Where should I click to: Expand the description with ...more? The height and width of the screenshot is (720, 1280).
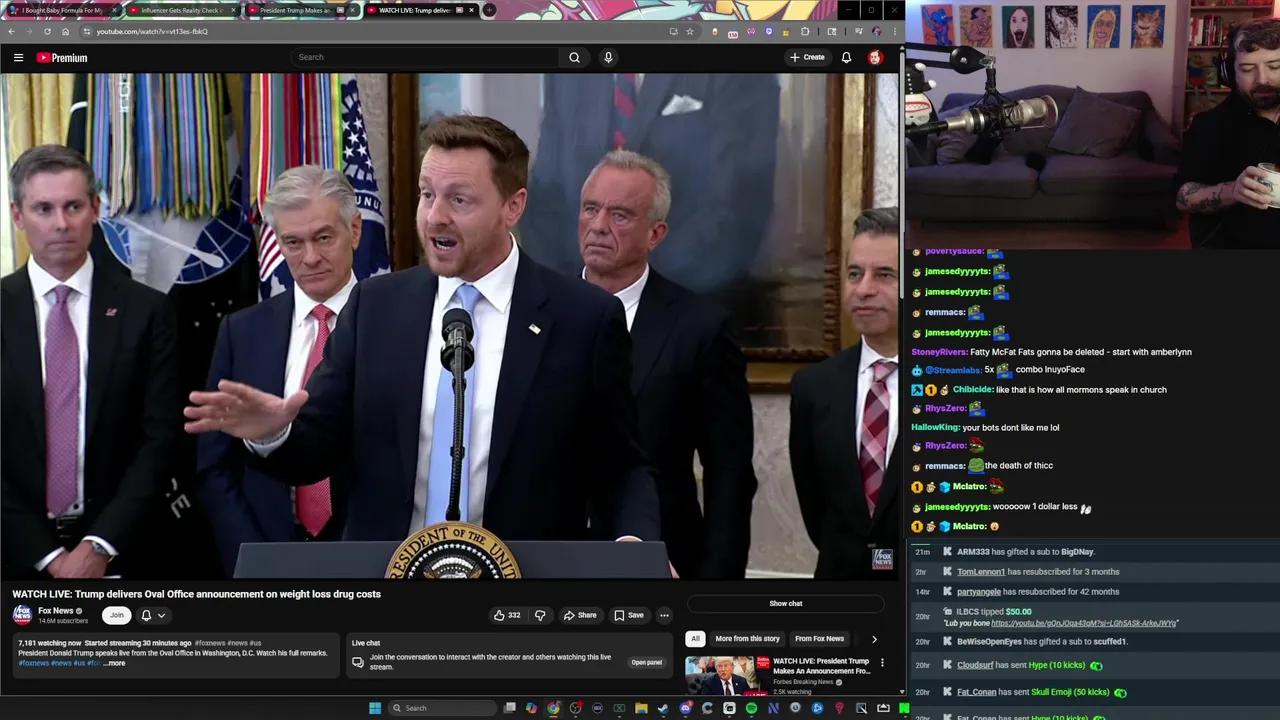pyautogui.click(x=115, y=663)
